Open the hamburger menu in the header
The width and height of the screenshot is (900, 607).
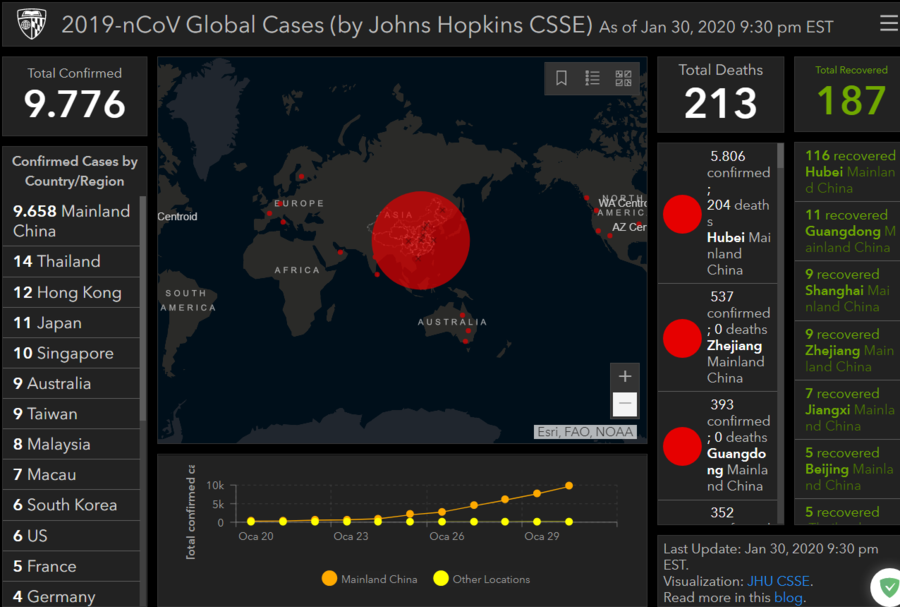pos(889,23)
